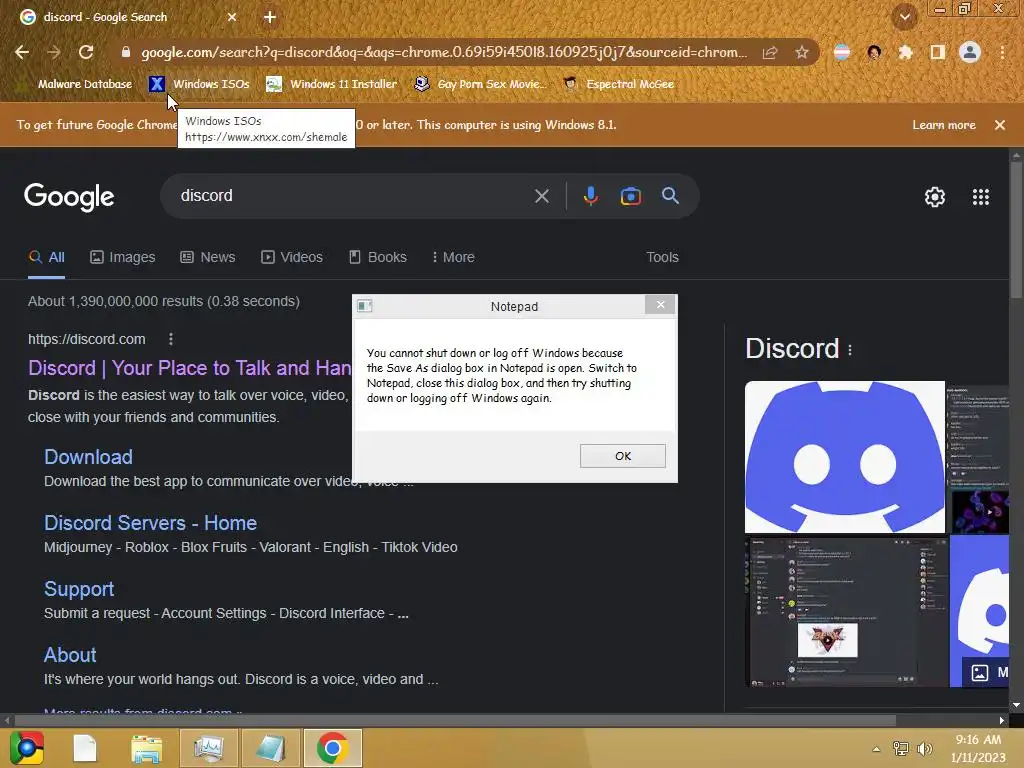Open the About sitelink
Image resolution: width=1024 pixels, height=768 pixels.
click(70, 655)
